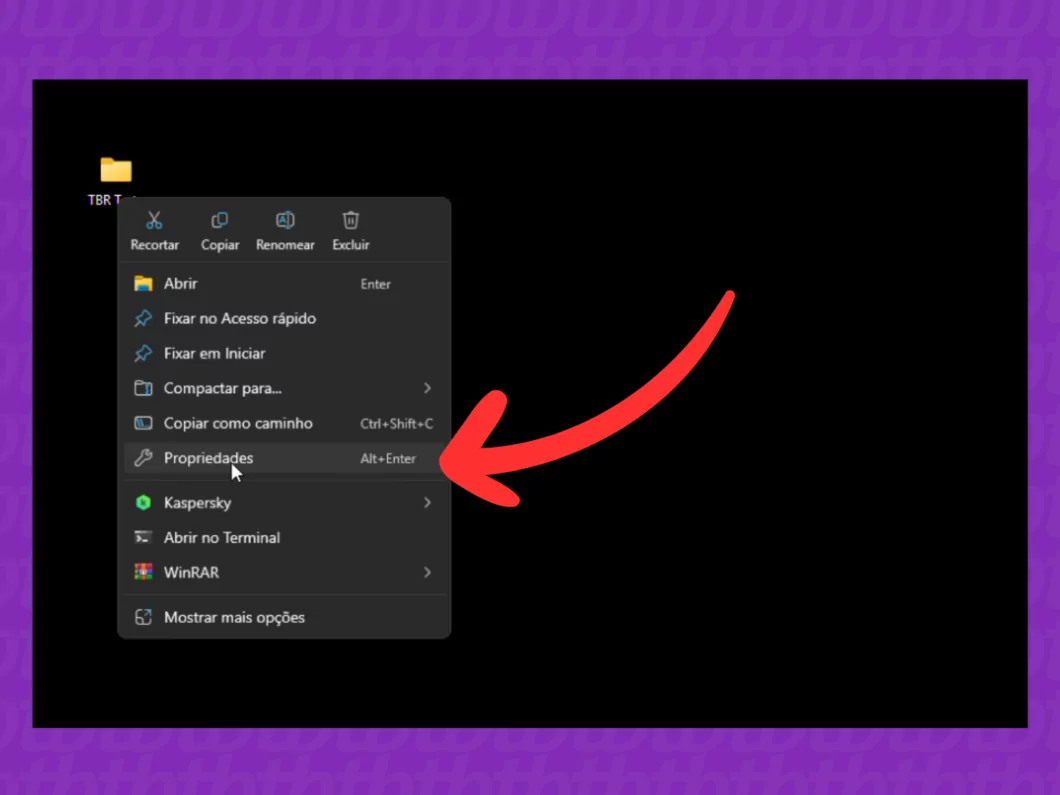The height and width of the screenshot is (795, 1060).
Task: Click the wrench icon beside Propriedades
Action: tap(143, 458)
